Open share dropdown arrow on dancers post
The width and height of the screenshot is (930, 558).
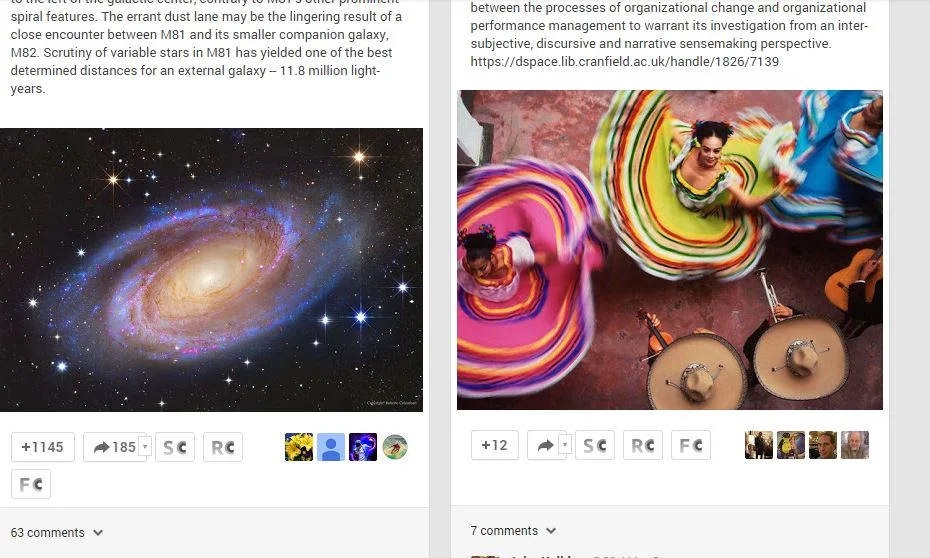[565, 445]
